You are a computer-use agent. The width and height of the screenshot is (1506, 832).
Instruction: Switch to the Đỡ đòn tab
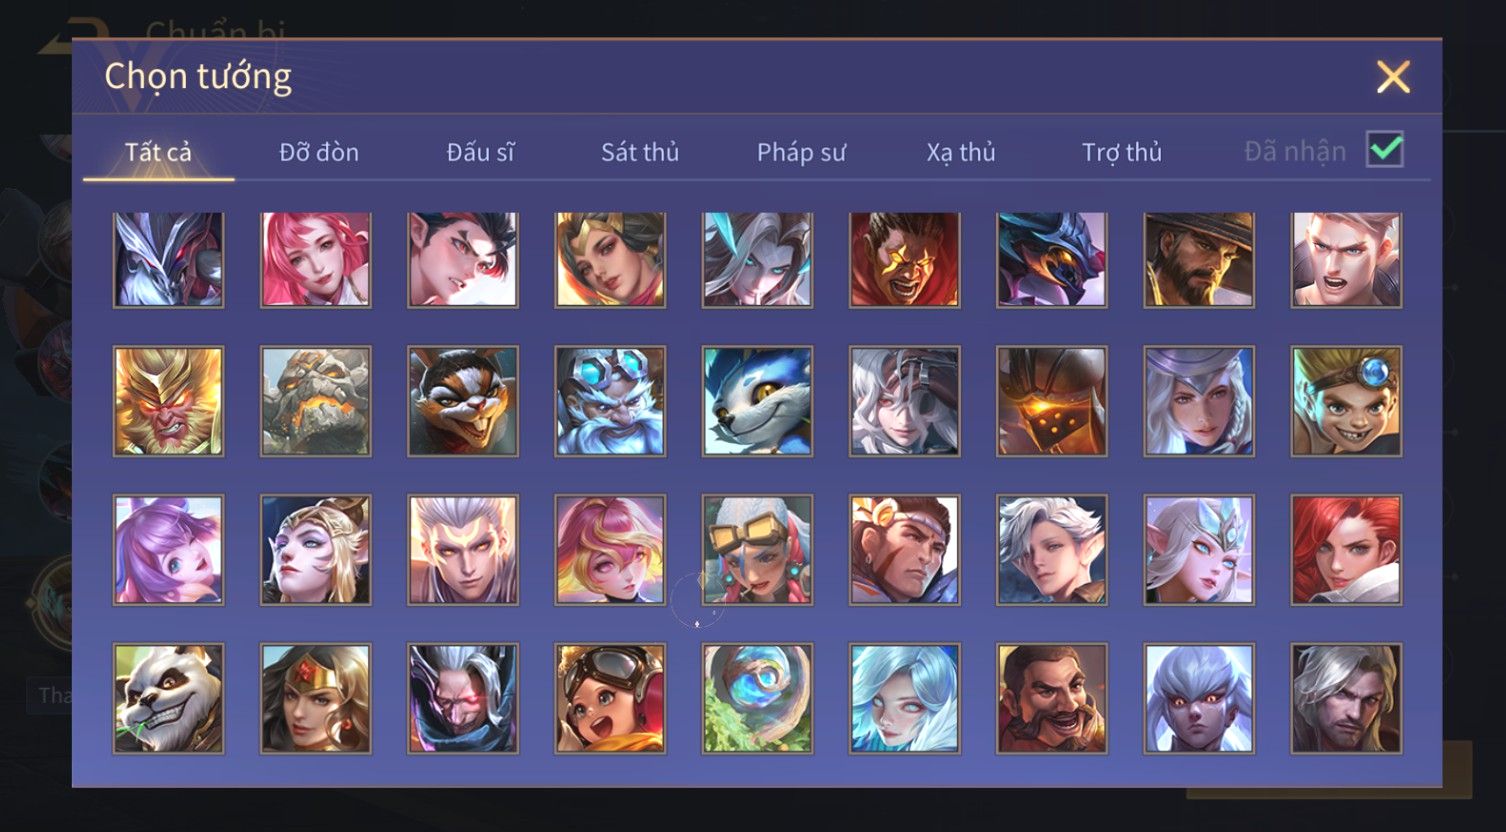coord(319,152)
